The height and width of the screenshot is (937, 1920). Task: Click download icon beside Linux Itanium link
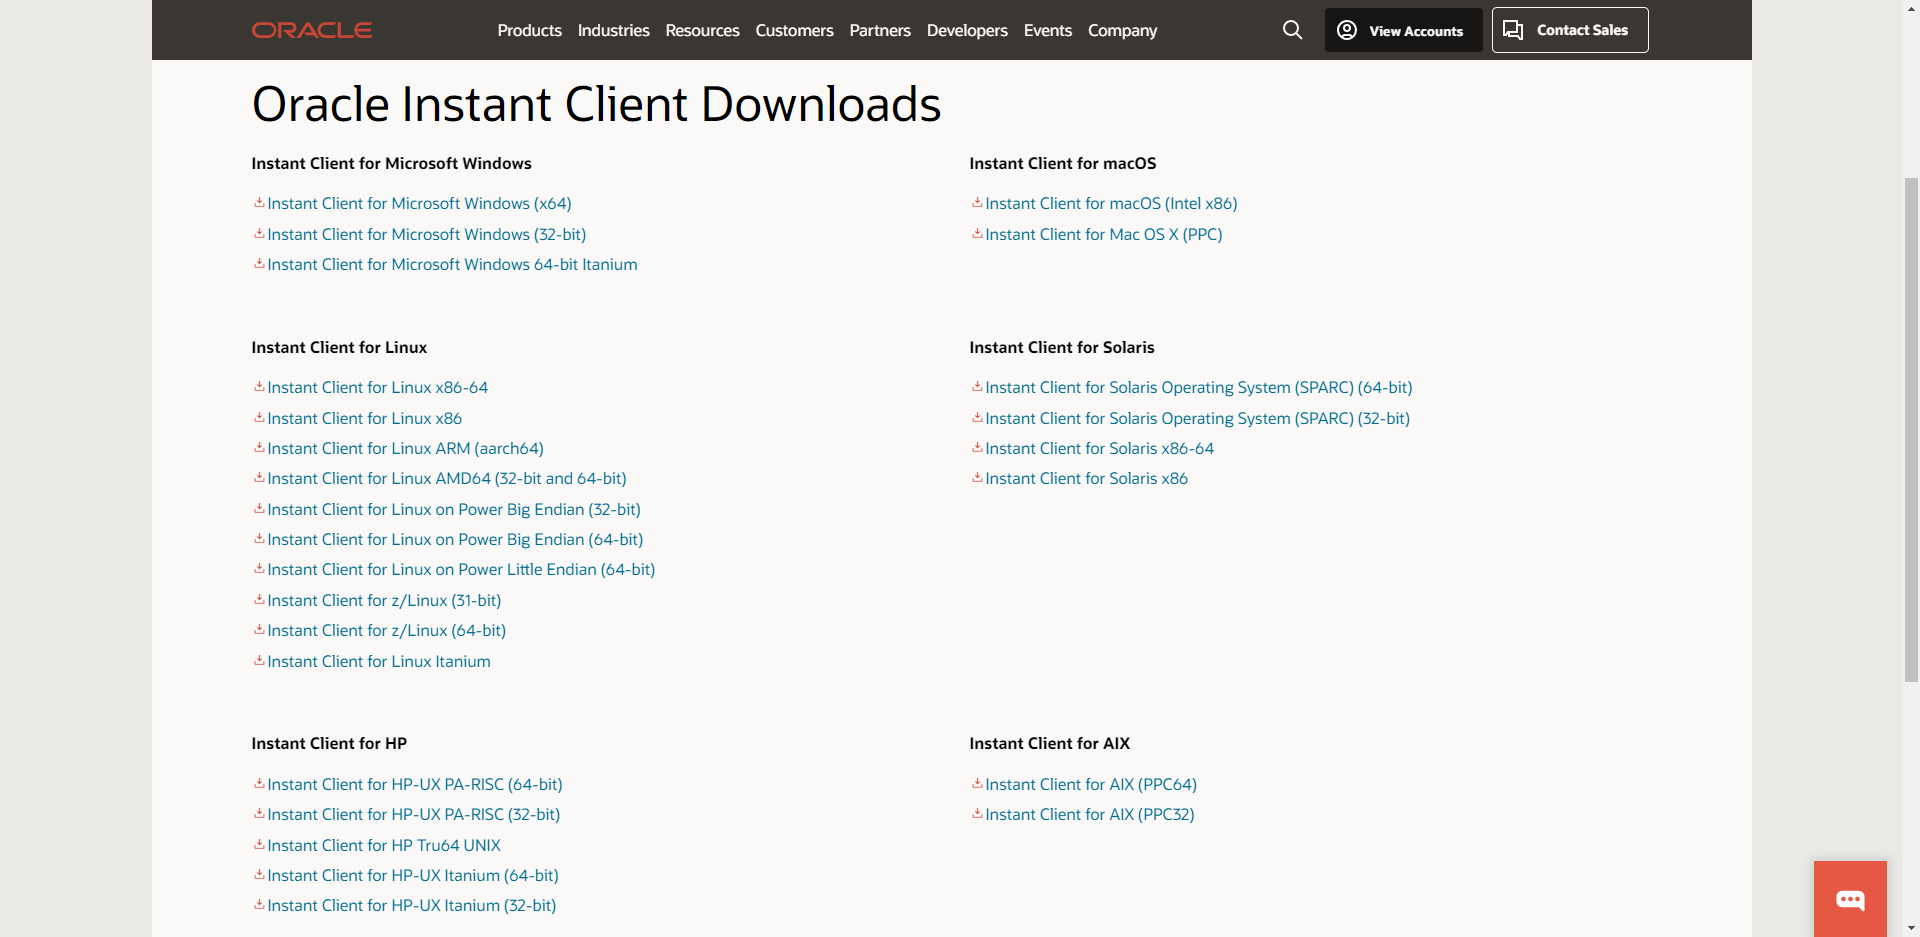(x=259, y=660)
